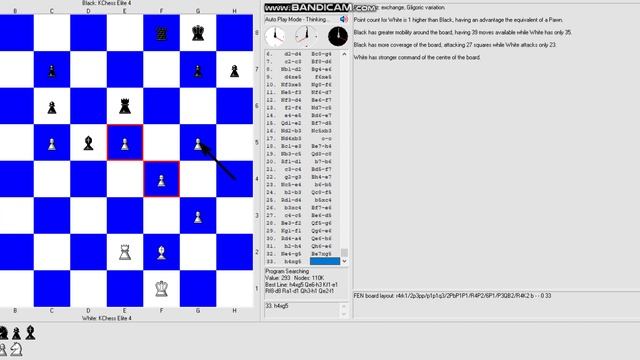Image resolution: width=640 pixels, height=360 pixels.
Task: Select the white pawn on g3
Action: pyautogui.click(x=198, y=217)
